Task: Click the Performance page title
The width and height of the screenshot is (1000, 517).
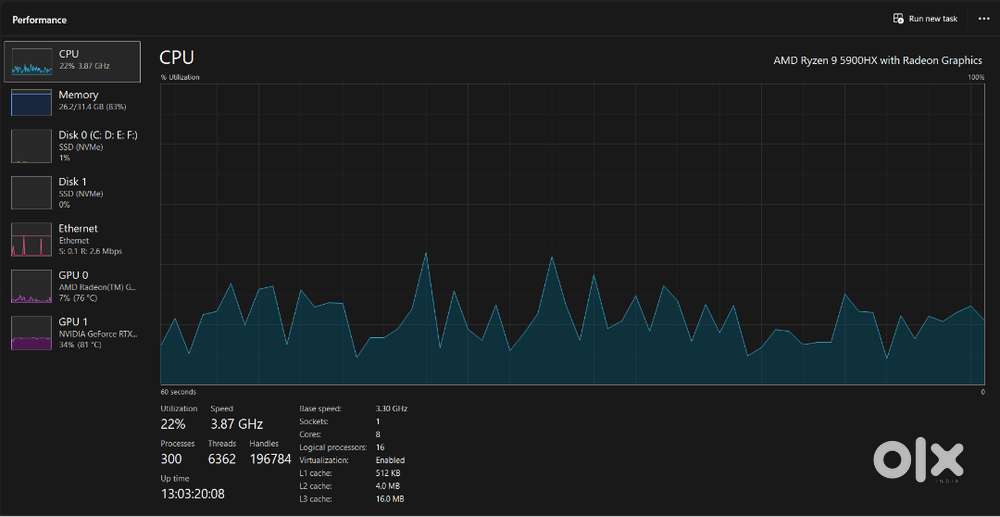Action: [39, 19]
